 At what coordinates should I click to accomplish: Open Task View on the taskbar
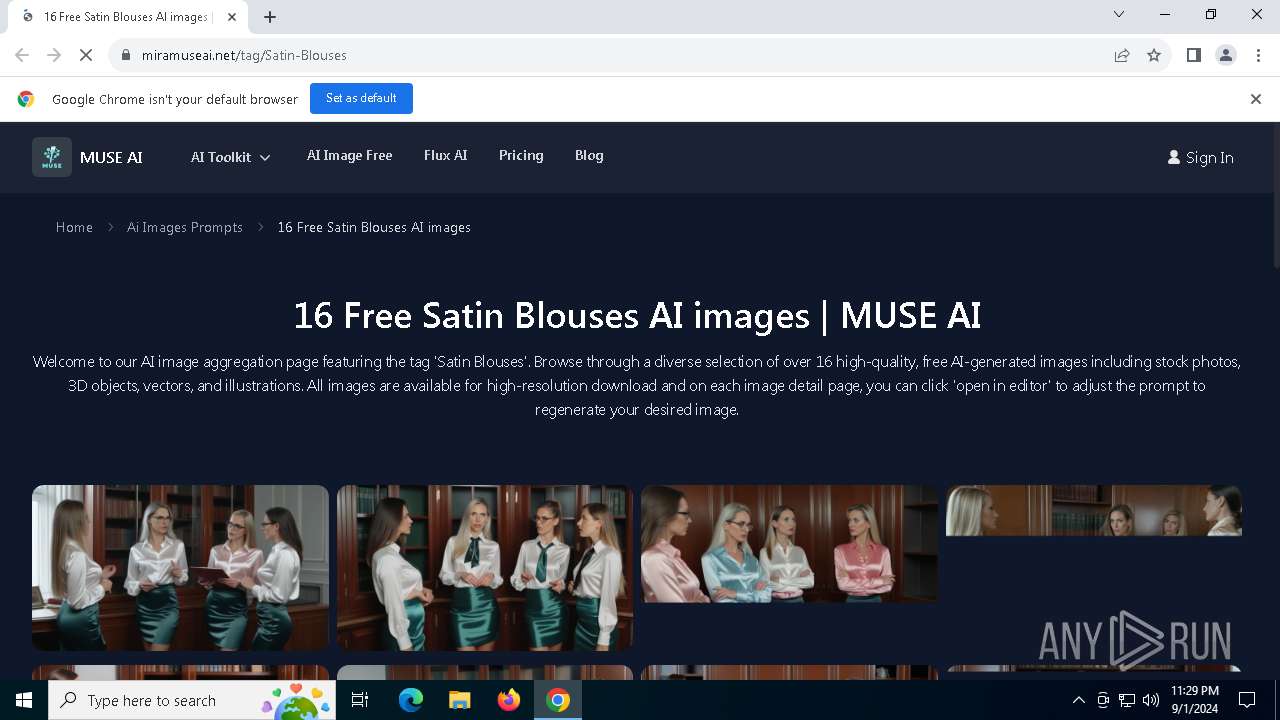(x=360, y=700)
